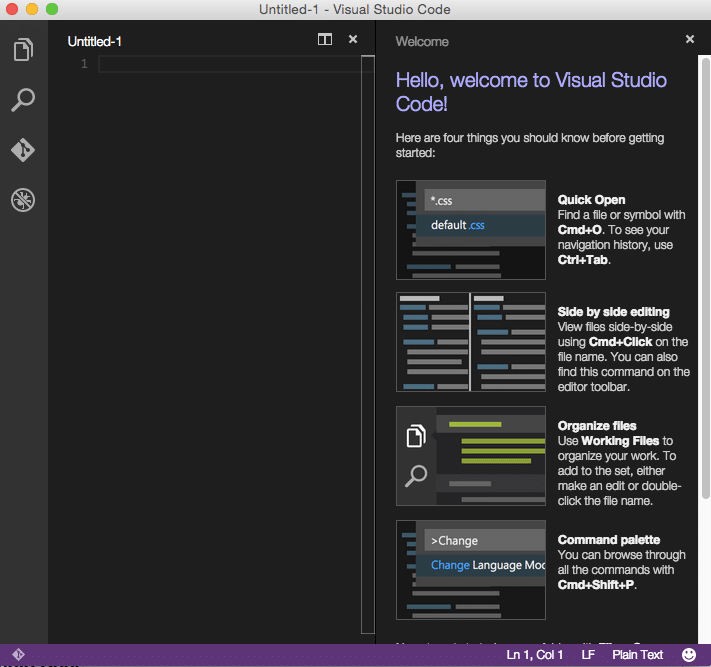Open the Explorer view in the sidebar
Image resolution: width=711 pixels, height=667 pixels.
pyautogui.click(x=23, y=49)
